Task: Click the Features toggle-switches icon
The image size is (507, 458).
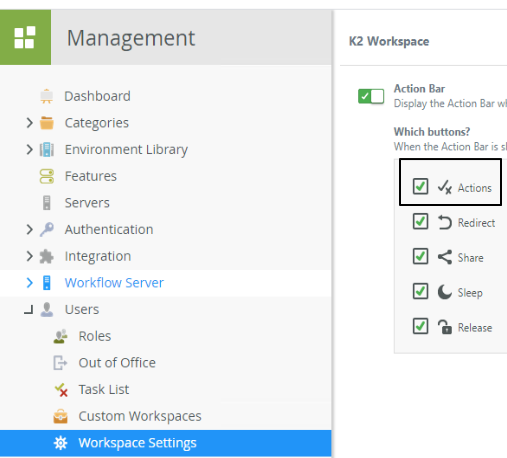Action: click(47, 176)
